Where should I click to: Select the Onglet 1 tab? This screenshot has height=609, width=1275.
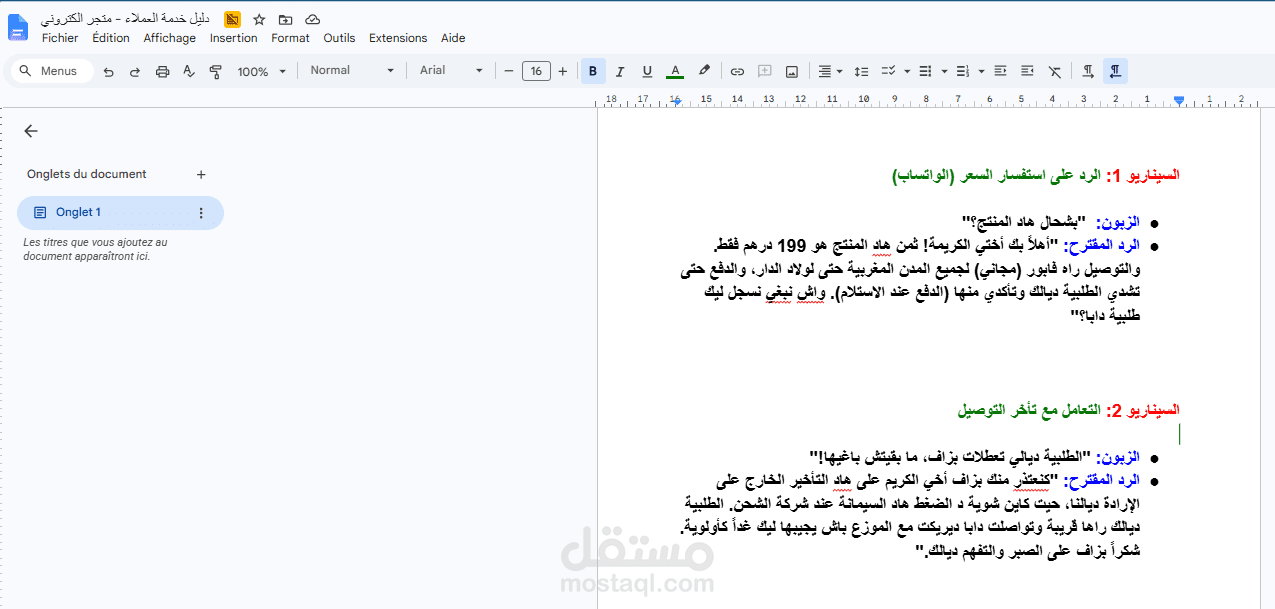point(120,213)
